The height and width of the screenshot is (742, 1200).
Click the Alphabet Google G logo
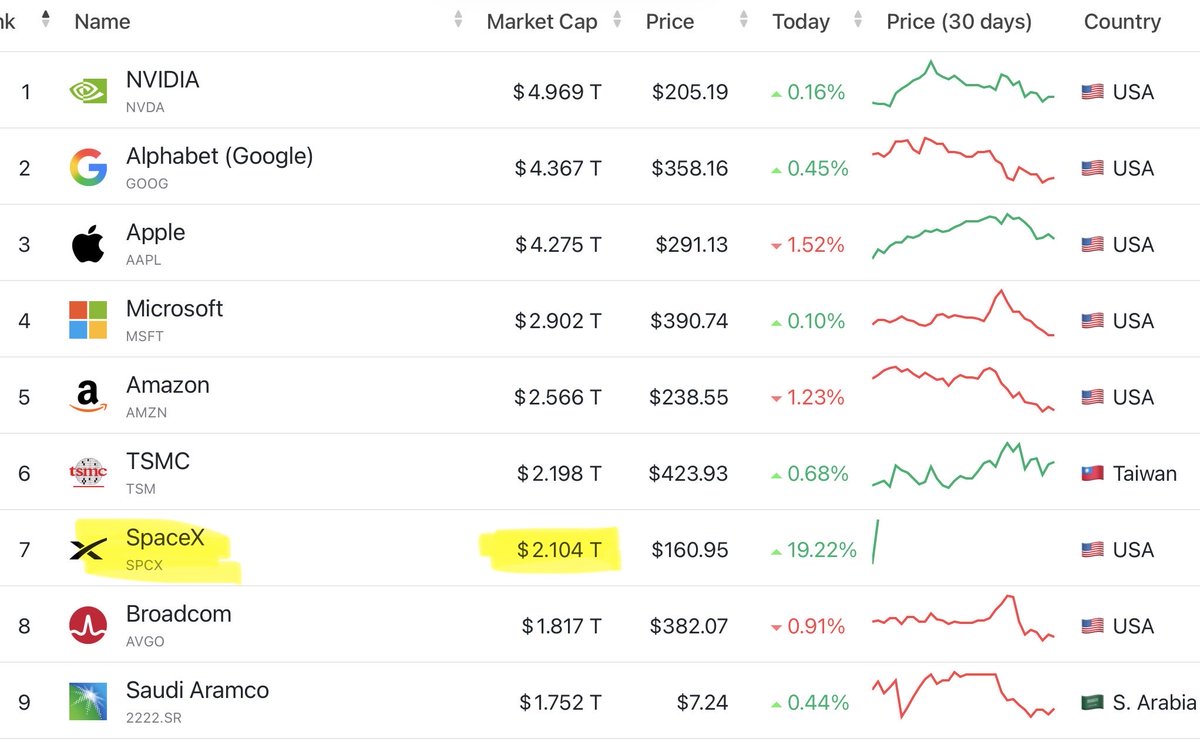click(88, 167)
